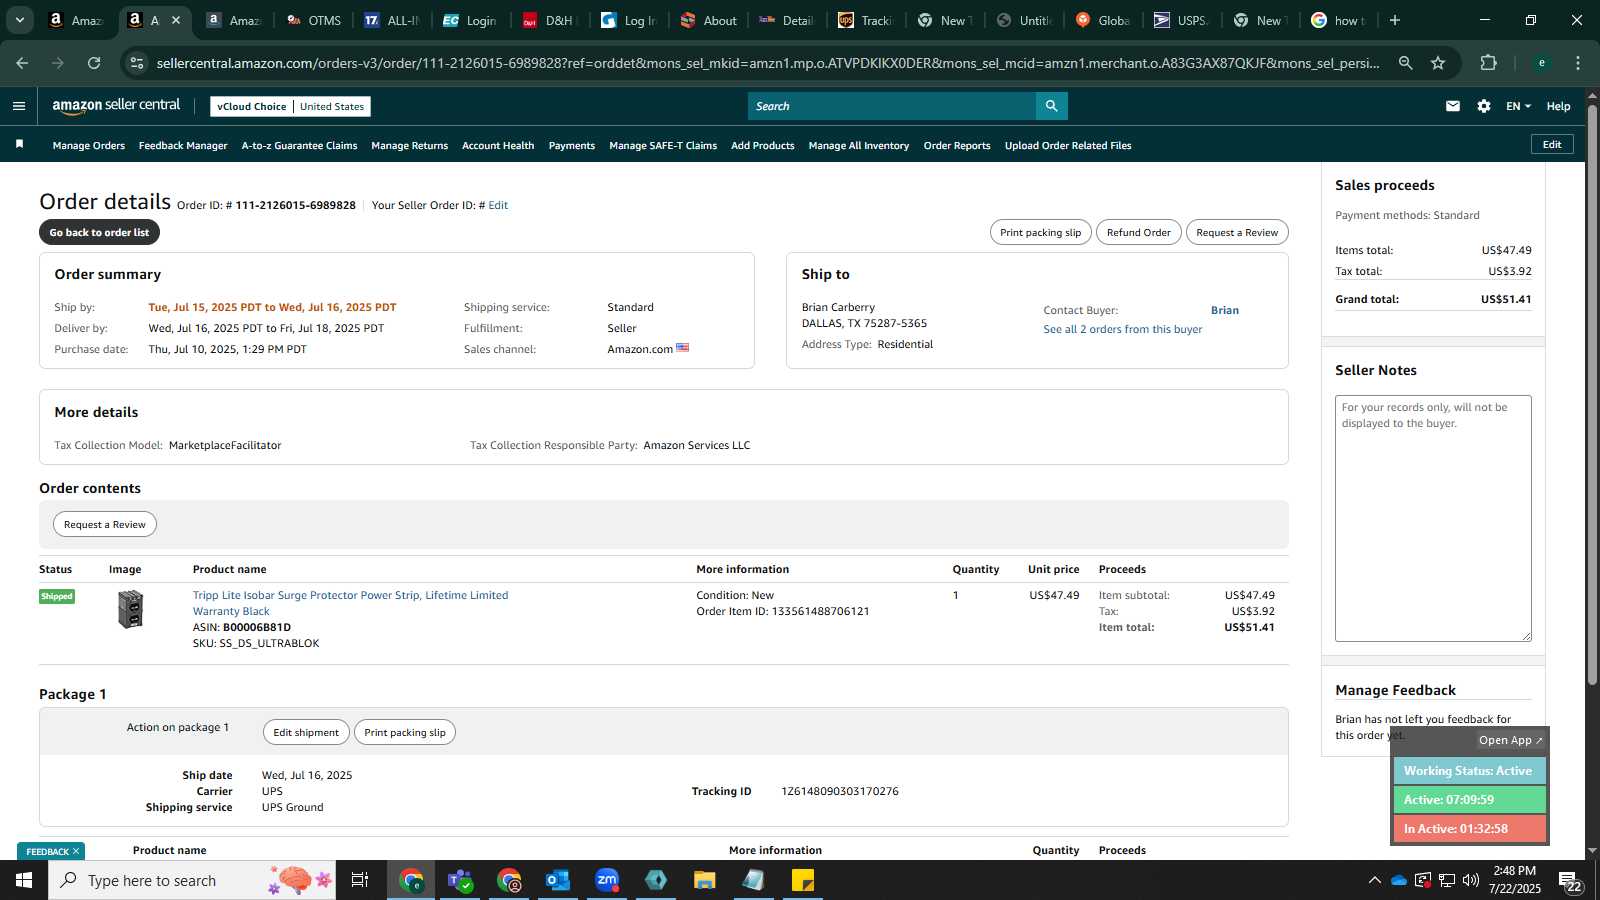Image resolution: width=1600 pixels, height=900 pixels.
Task: Click the bookmark icon in navigation bar
Action: (19, 145)
